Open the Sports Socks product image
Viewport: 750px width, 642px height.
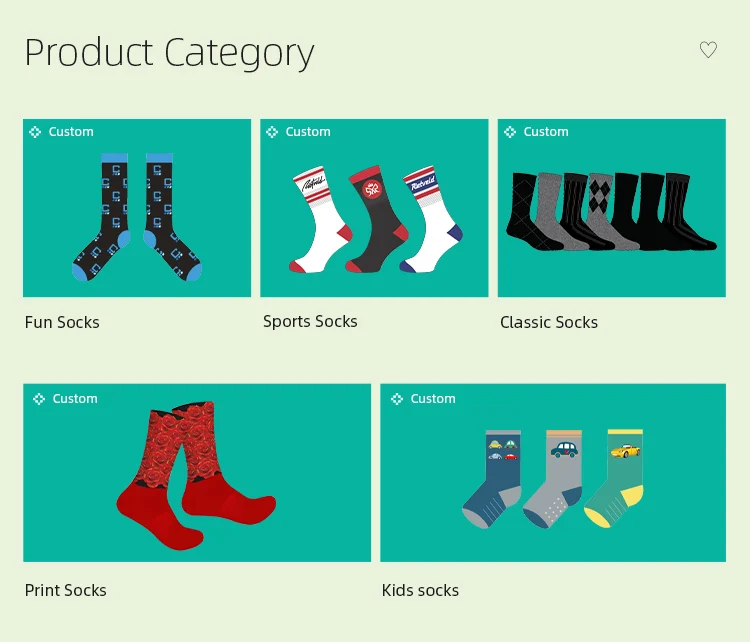tap(374, 215)
